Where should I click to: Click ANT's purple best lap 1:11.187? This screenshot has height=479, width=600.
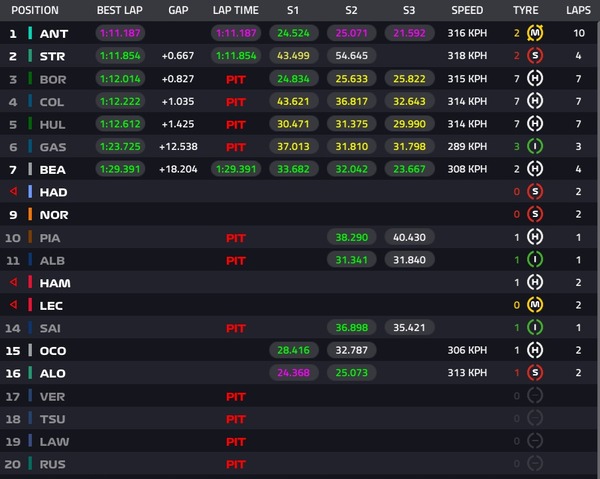(x=120, y=33)
